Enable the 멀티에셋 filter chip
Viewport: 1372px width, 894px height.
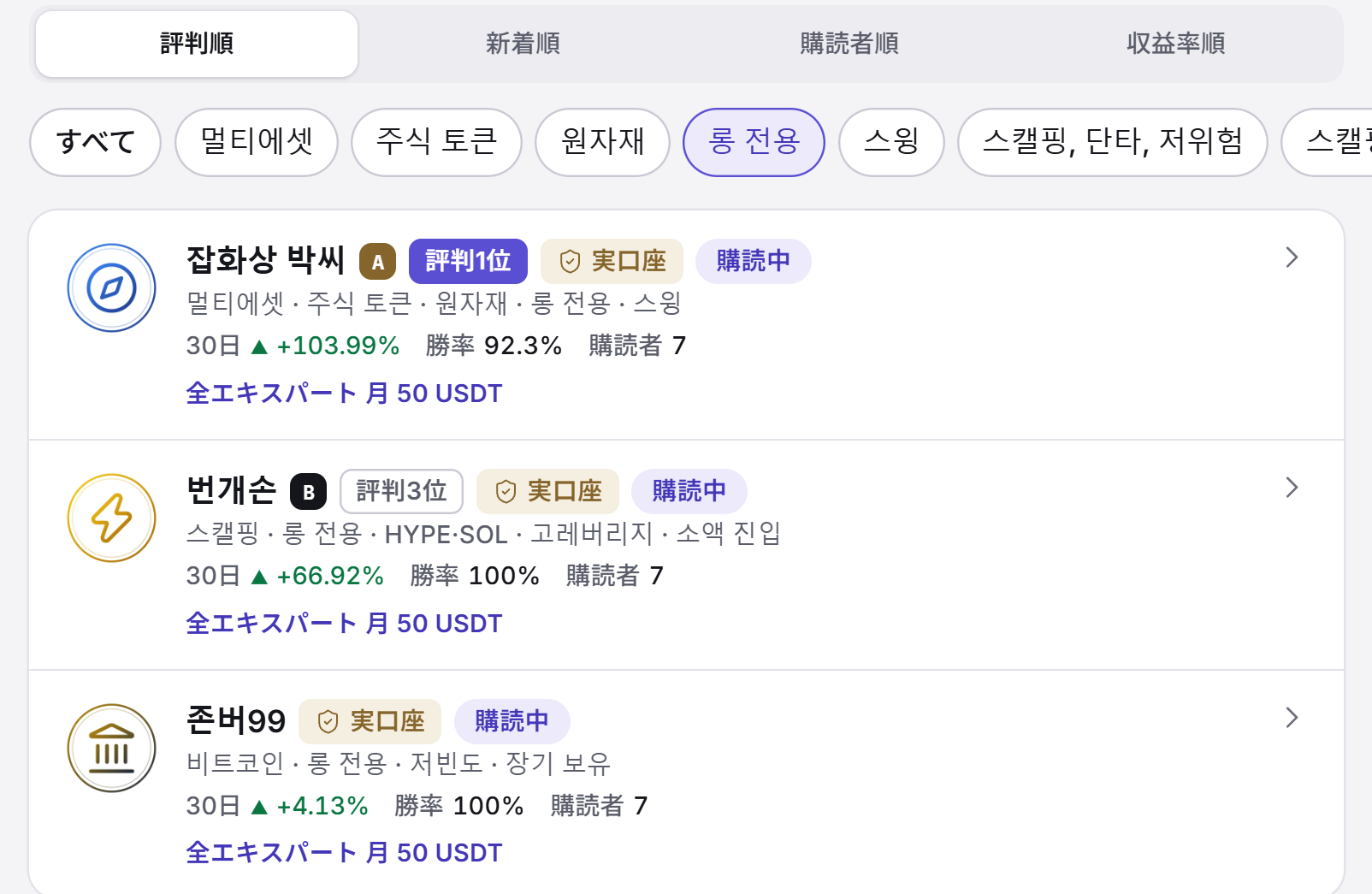256,142
